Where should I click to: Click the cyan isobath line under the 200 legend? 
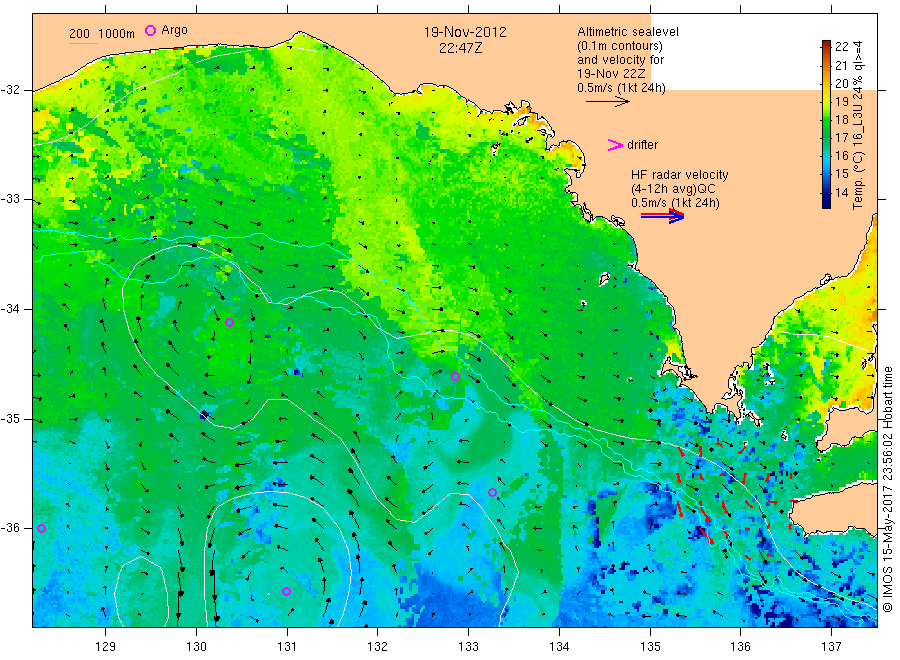coord(83,43)
